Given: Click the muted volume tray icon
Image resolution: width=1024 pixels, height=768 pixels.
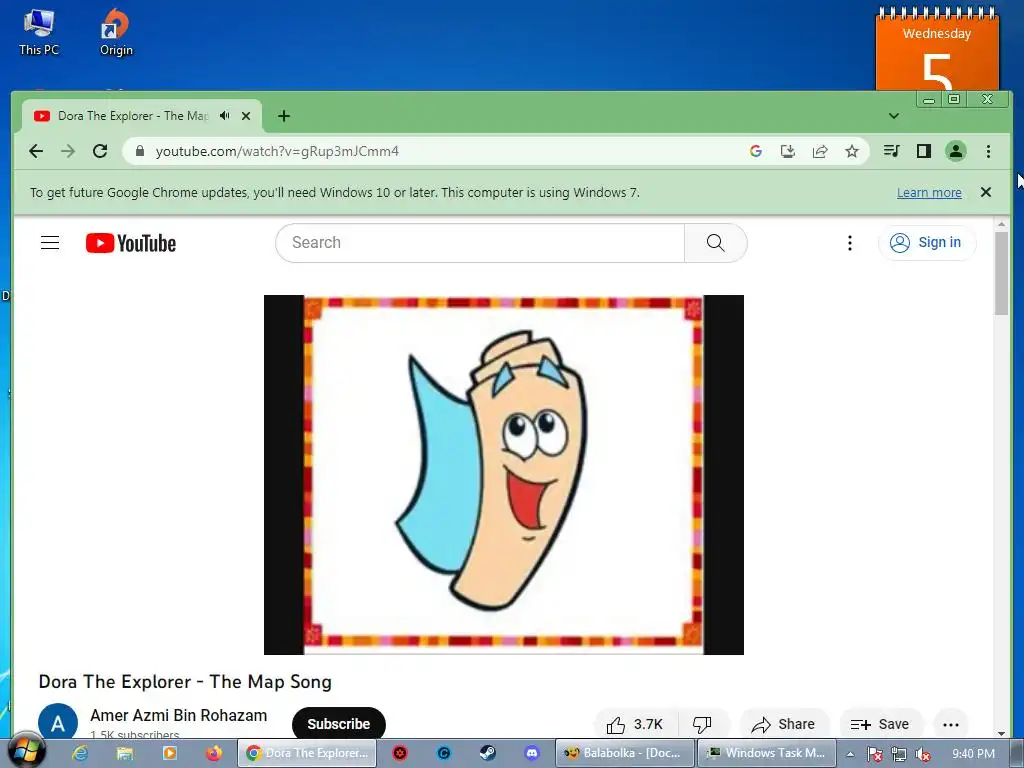Looking at the screenshot, I should click(x=922, y=754).
